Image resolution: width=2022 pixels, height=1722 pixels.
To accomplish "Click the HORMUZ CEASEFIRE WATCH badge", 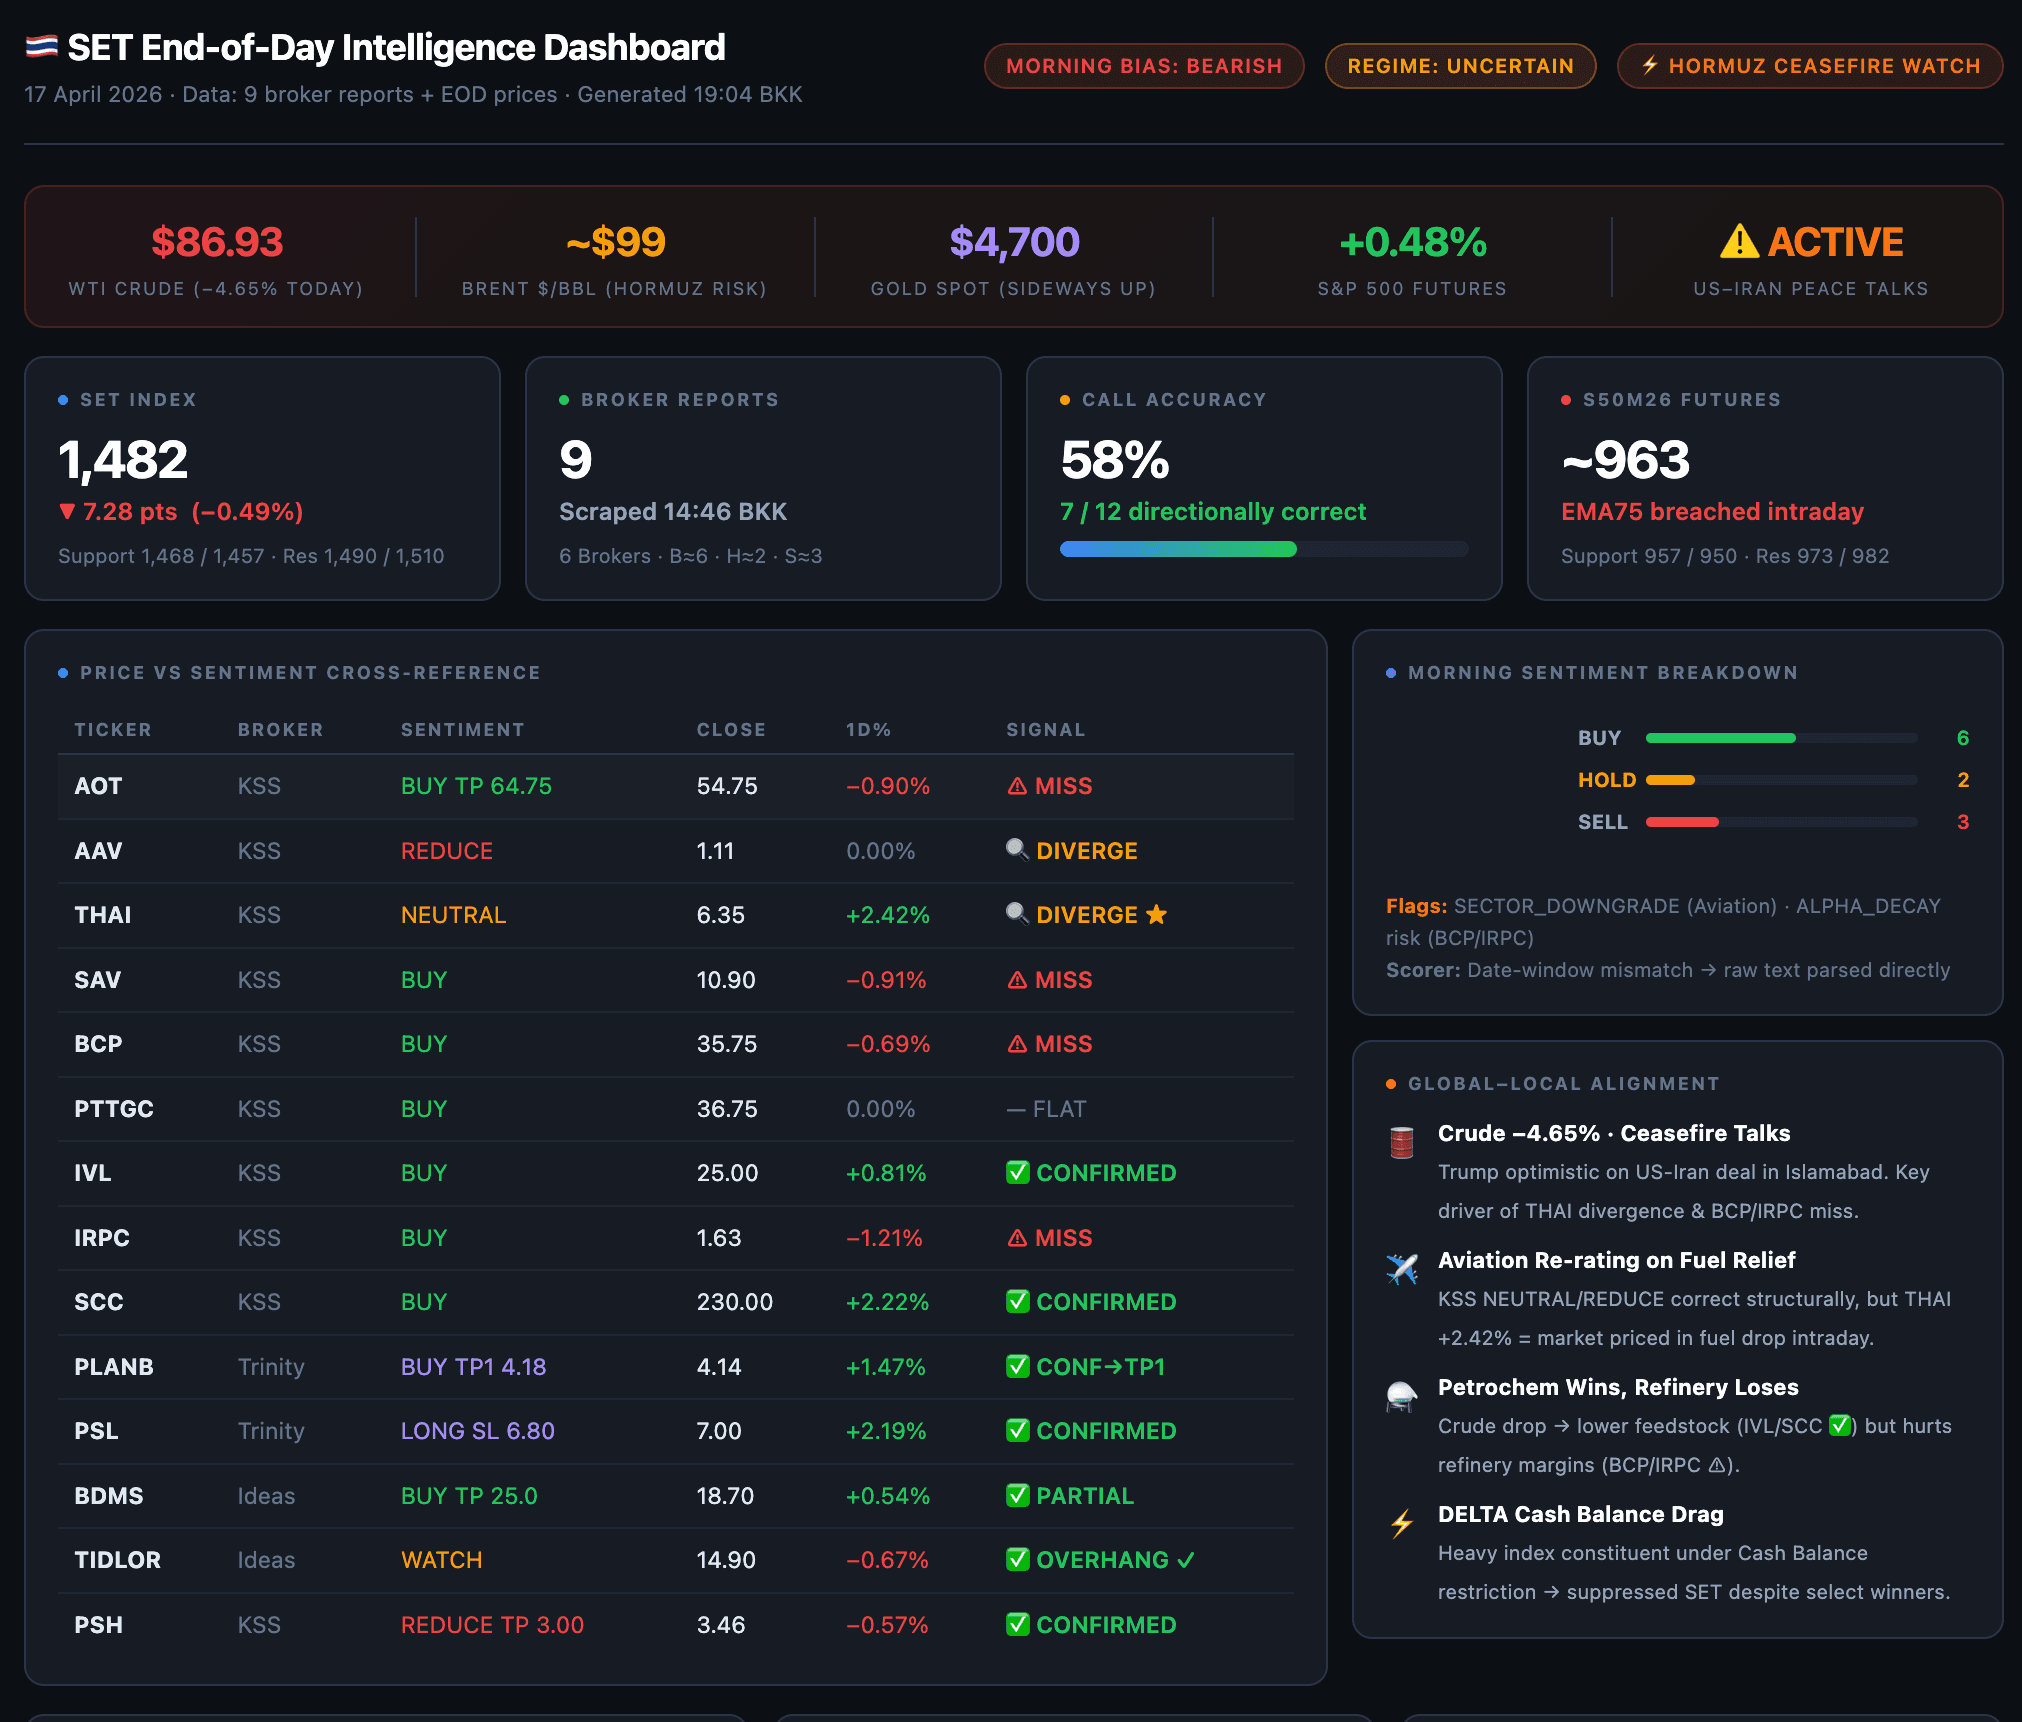I will point(1810,66).
